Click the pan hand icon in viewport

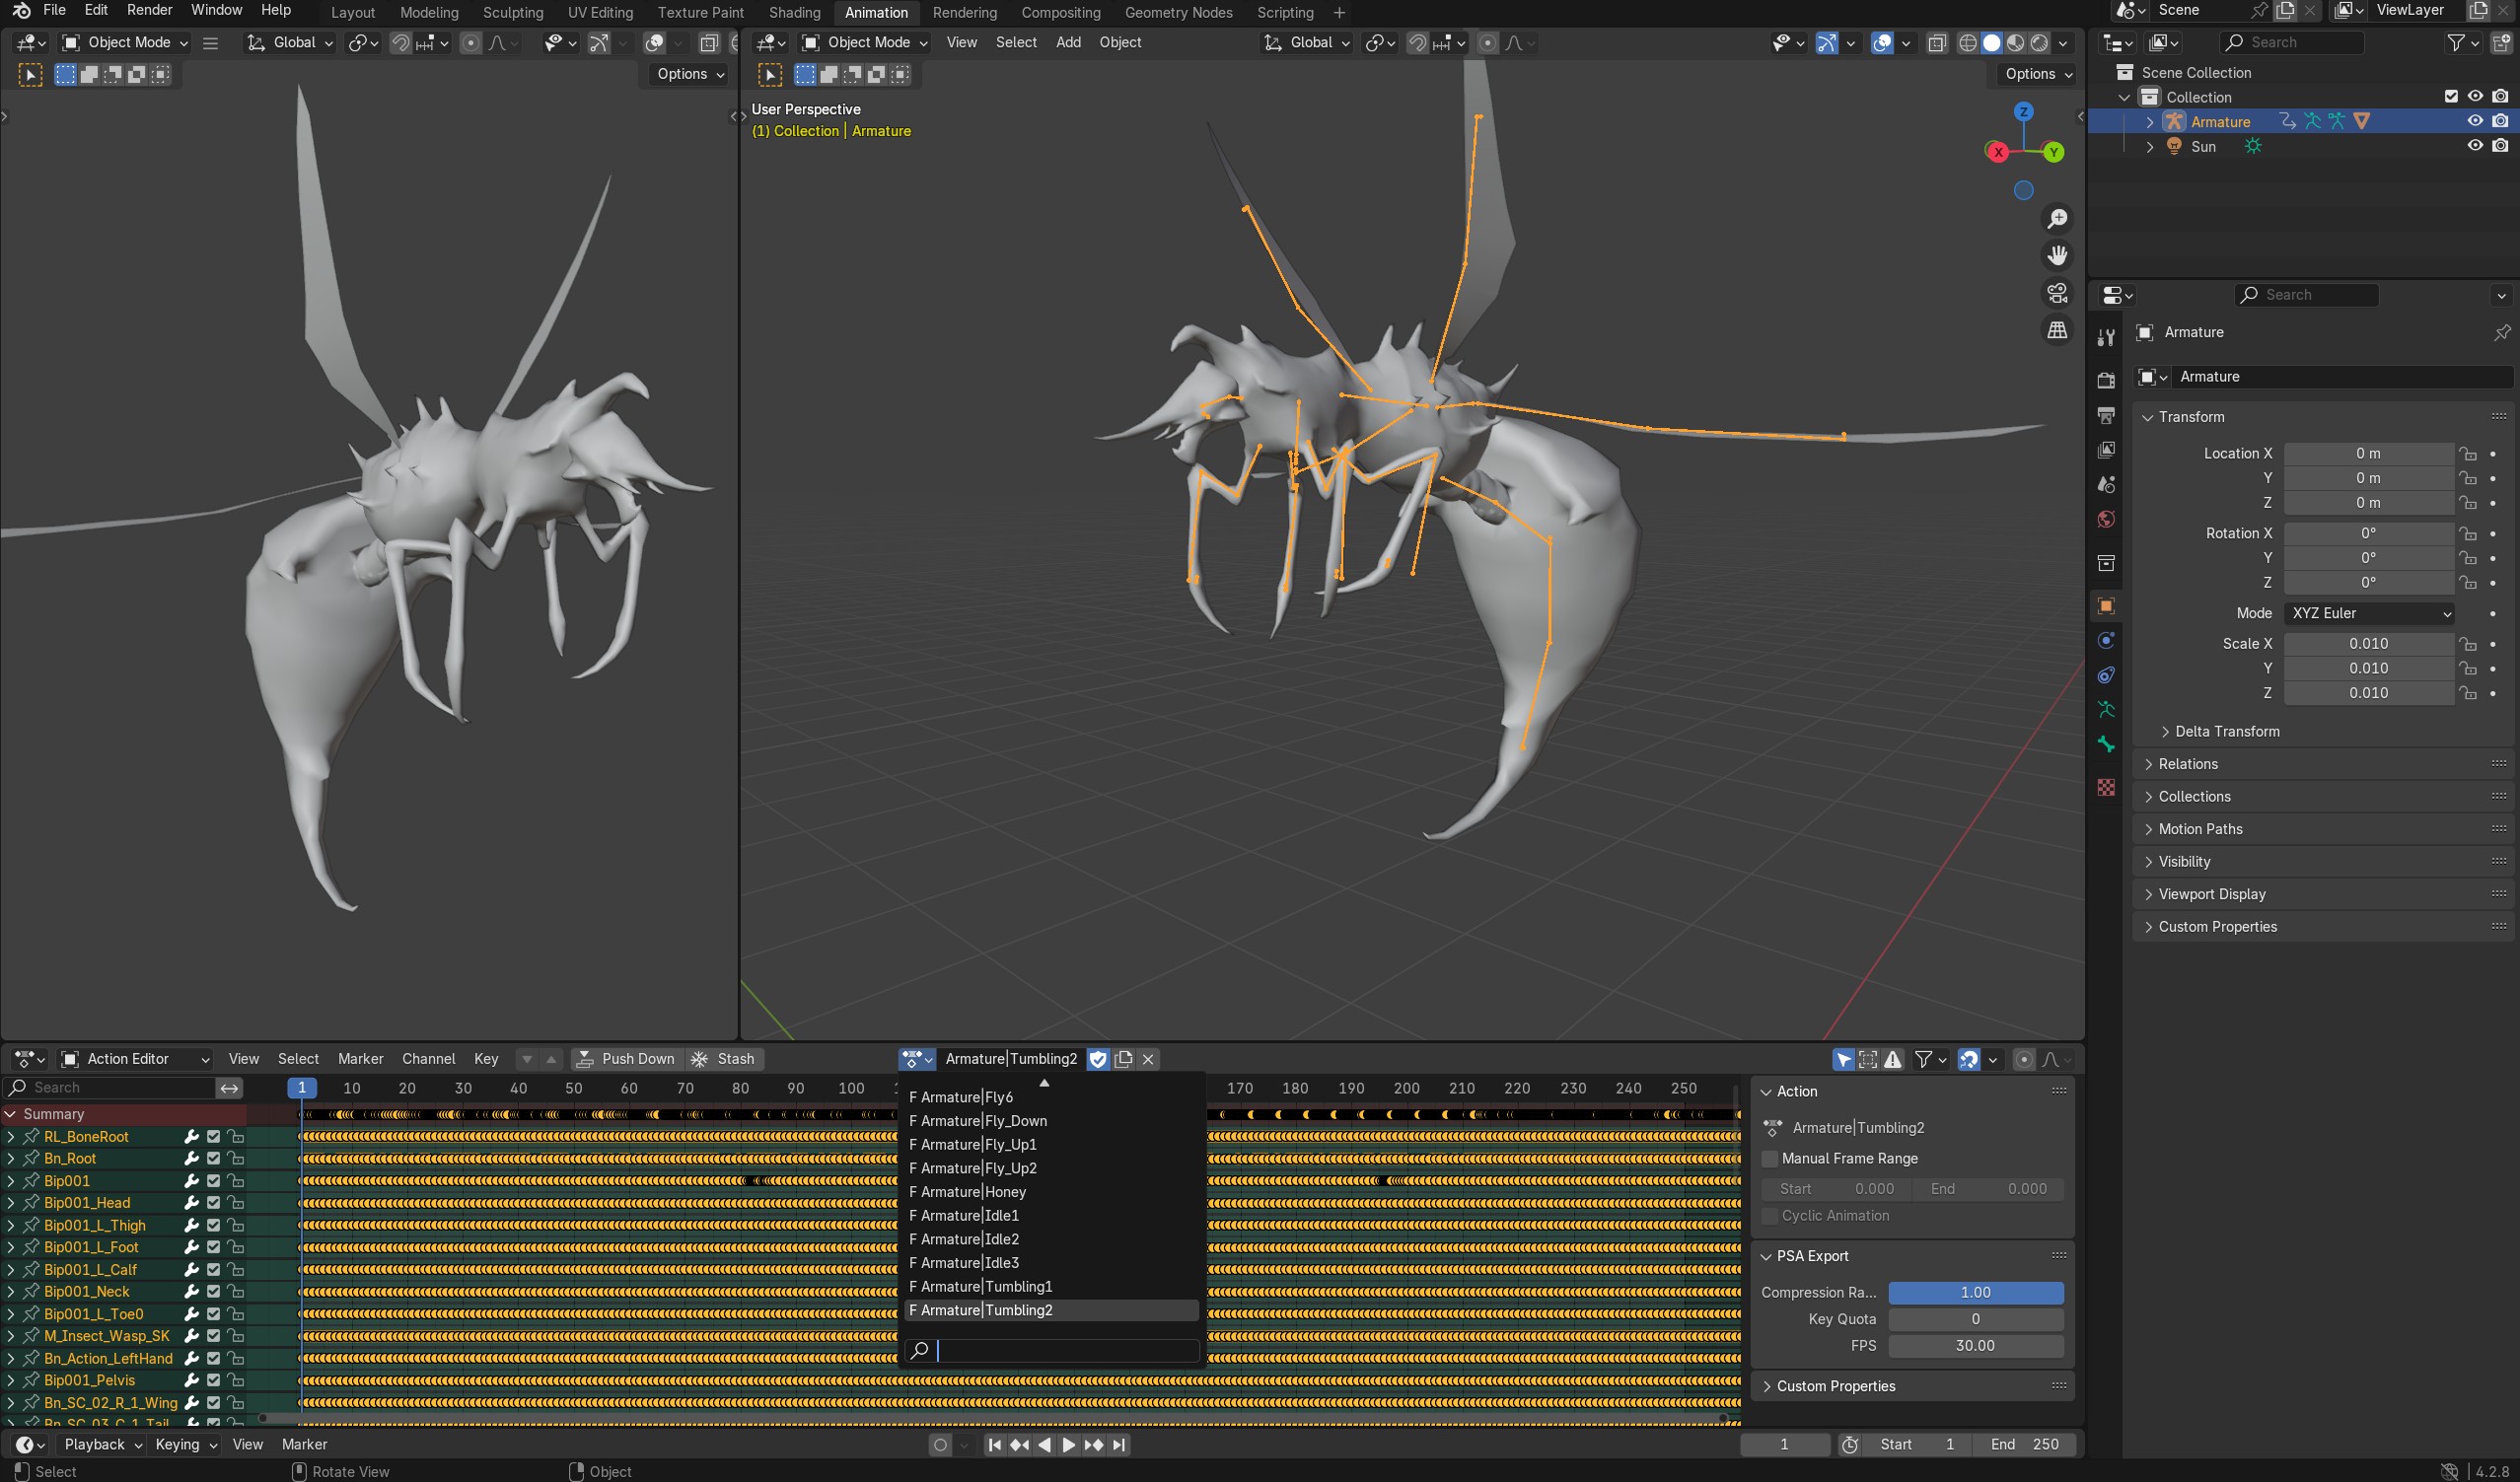pos(2057,256)
